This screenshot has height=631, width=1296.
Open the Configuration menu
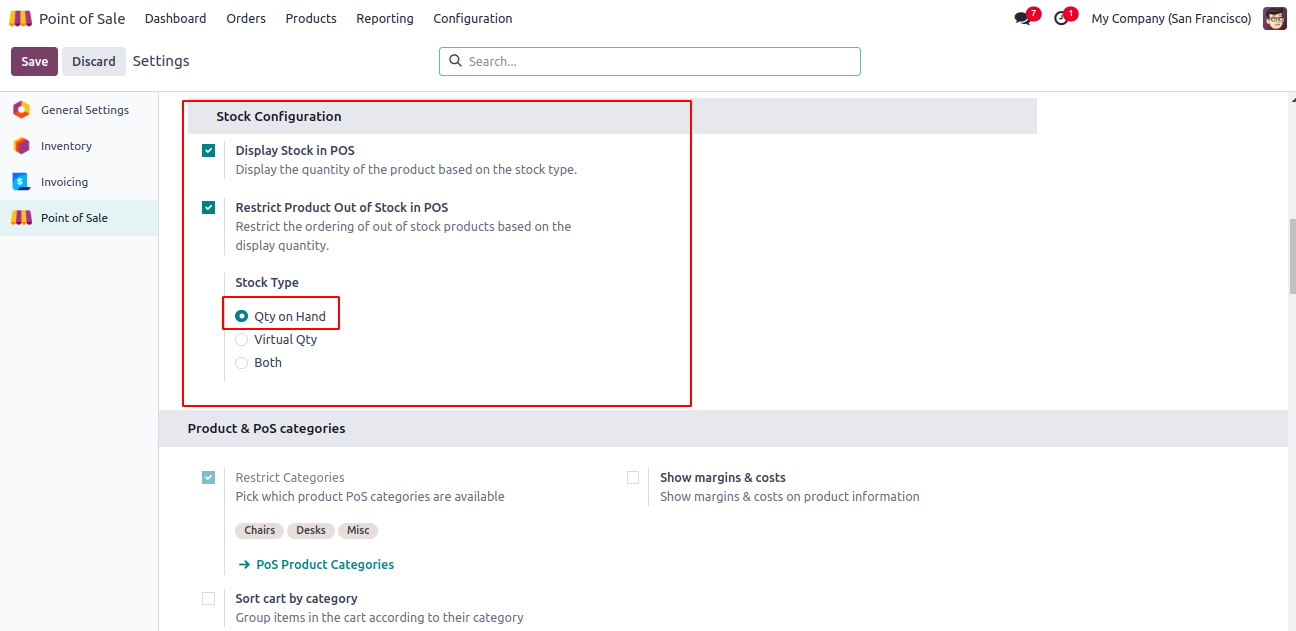473,19
